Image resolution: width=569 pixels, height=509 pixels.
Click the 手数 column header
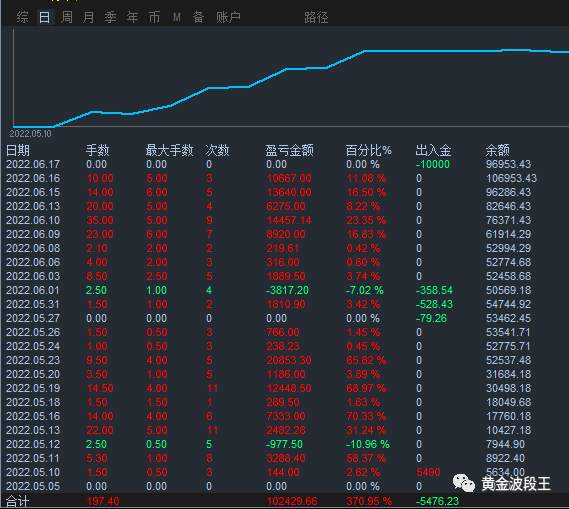pyautogui.click(x=98, y=150)
